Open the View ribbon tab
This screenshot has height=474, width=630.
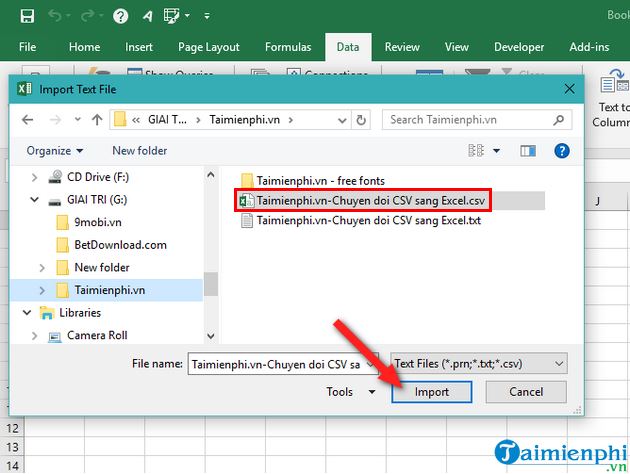click(456, 47)
